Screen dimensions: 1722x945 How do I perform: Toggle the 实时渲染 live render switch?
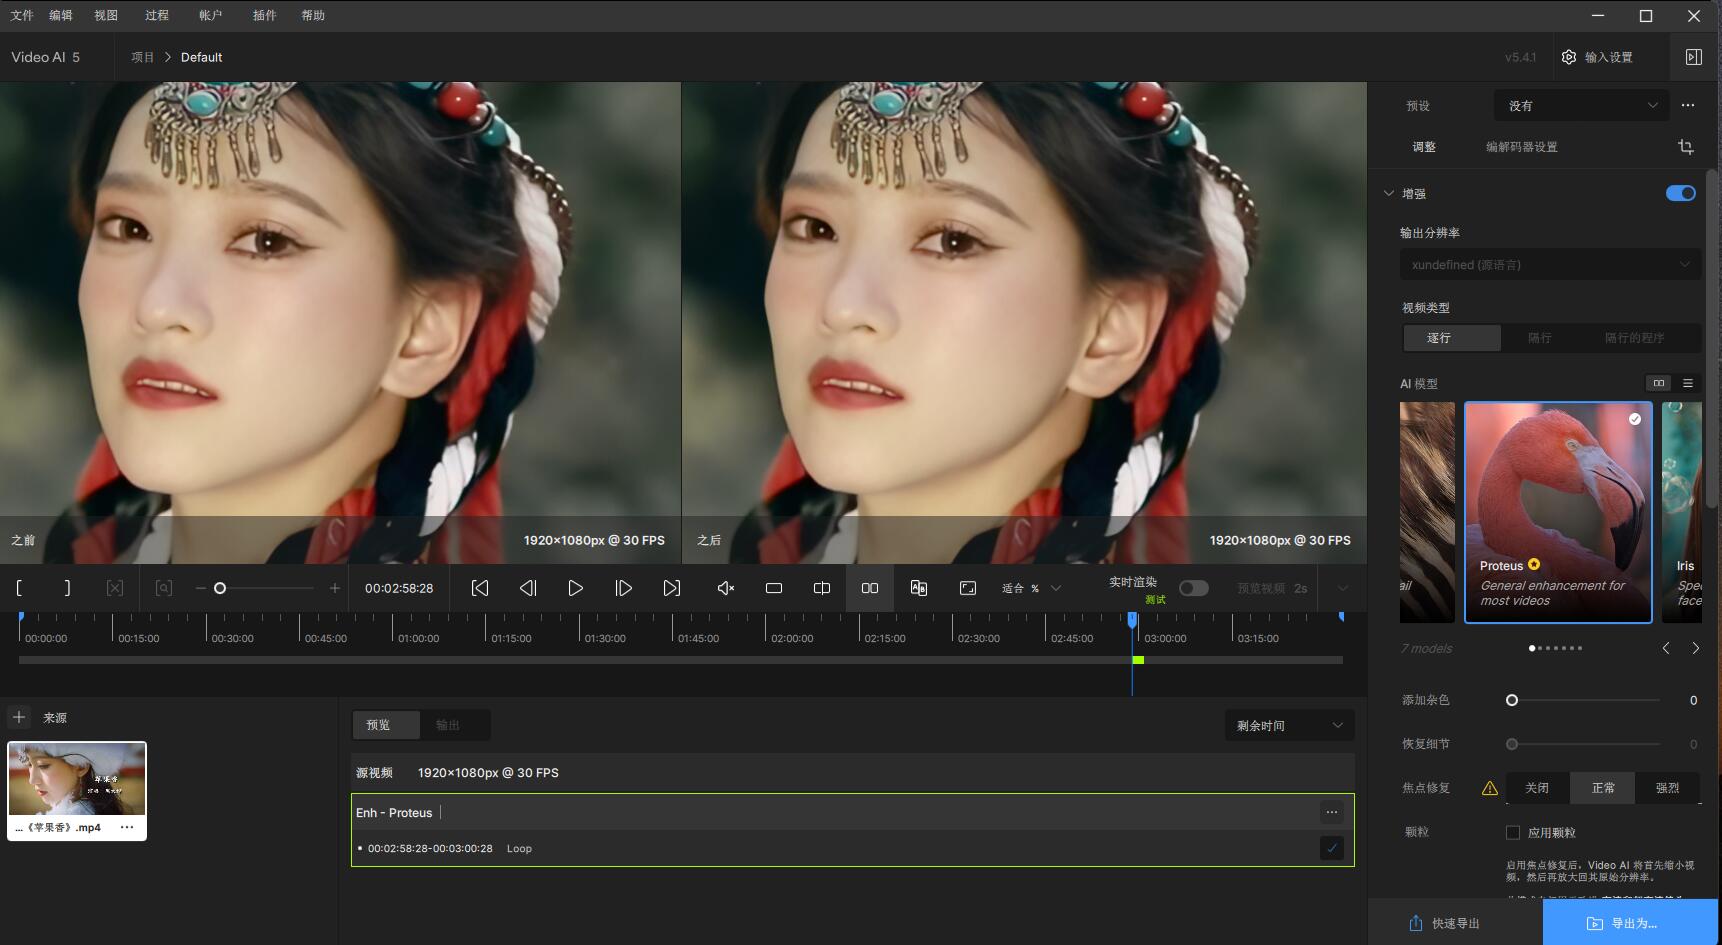pos(1194,588)
